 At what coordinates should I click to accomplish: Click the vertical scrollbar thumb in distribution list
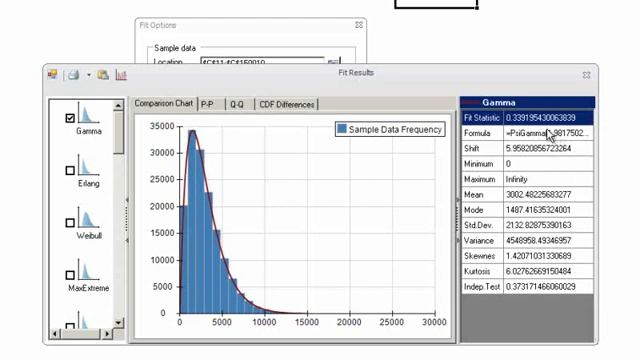click(118, 133)
